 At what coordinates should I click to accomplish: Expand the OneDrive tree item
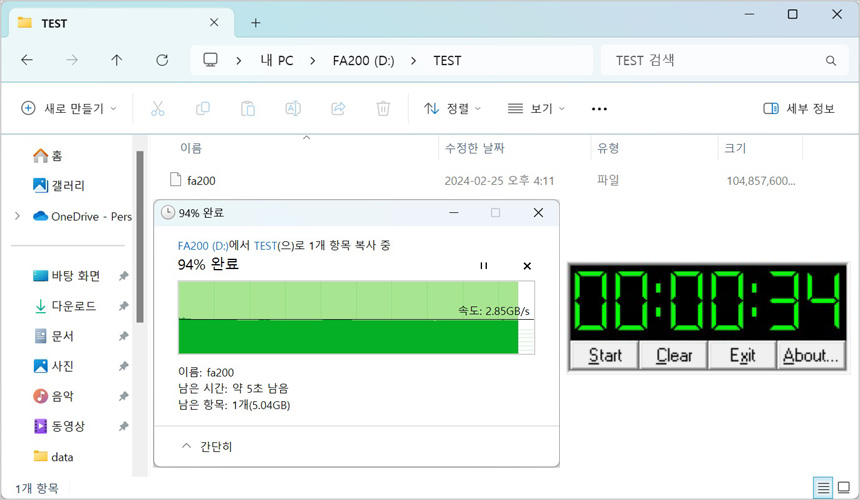pyautogui.click(x=17, y=216)
